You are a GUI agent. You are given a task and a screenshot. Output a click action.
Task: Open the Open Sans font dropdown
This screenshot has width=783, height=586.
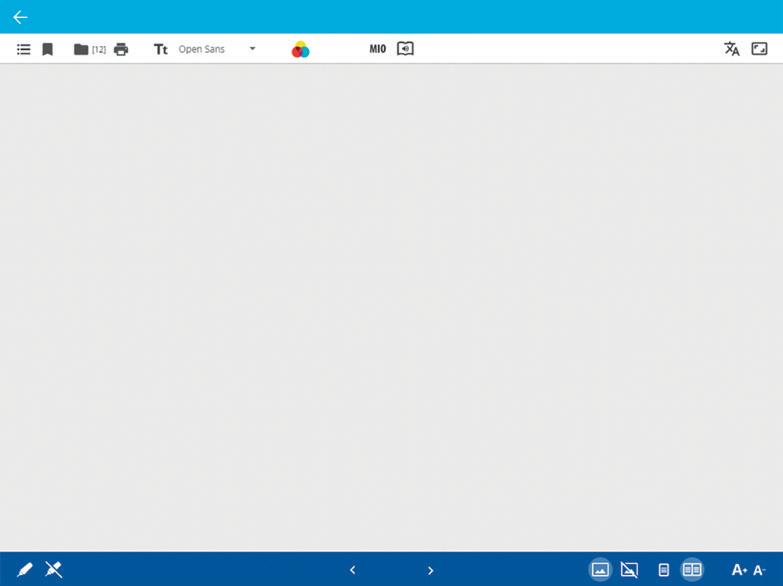(x=217, y=49)
